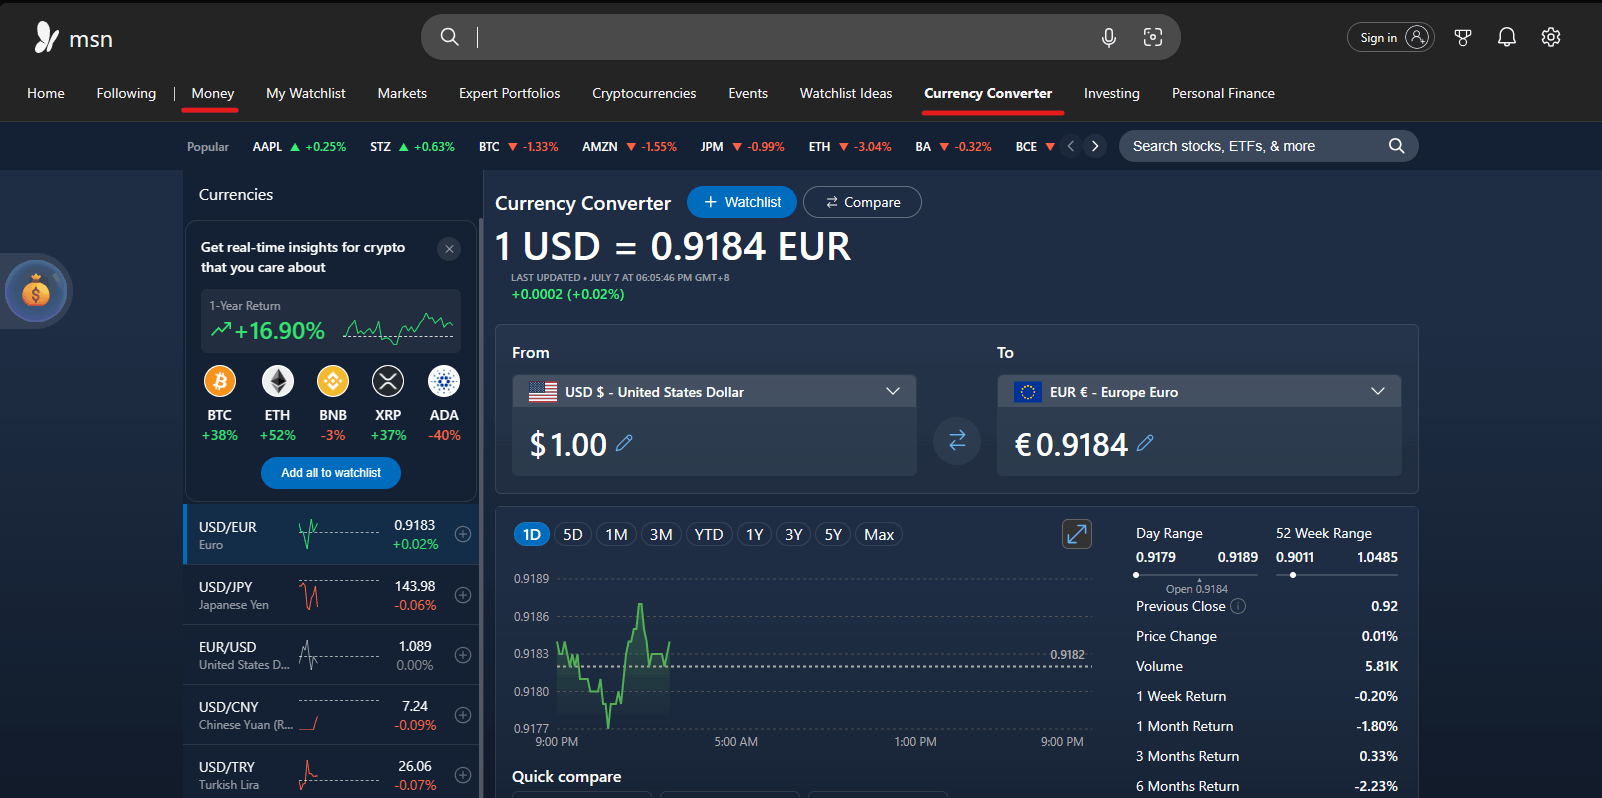Swap the From and To currencies

coord(957,440)
